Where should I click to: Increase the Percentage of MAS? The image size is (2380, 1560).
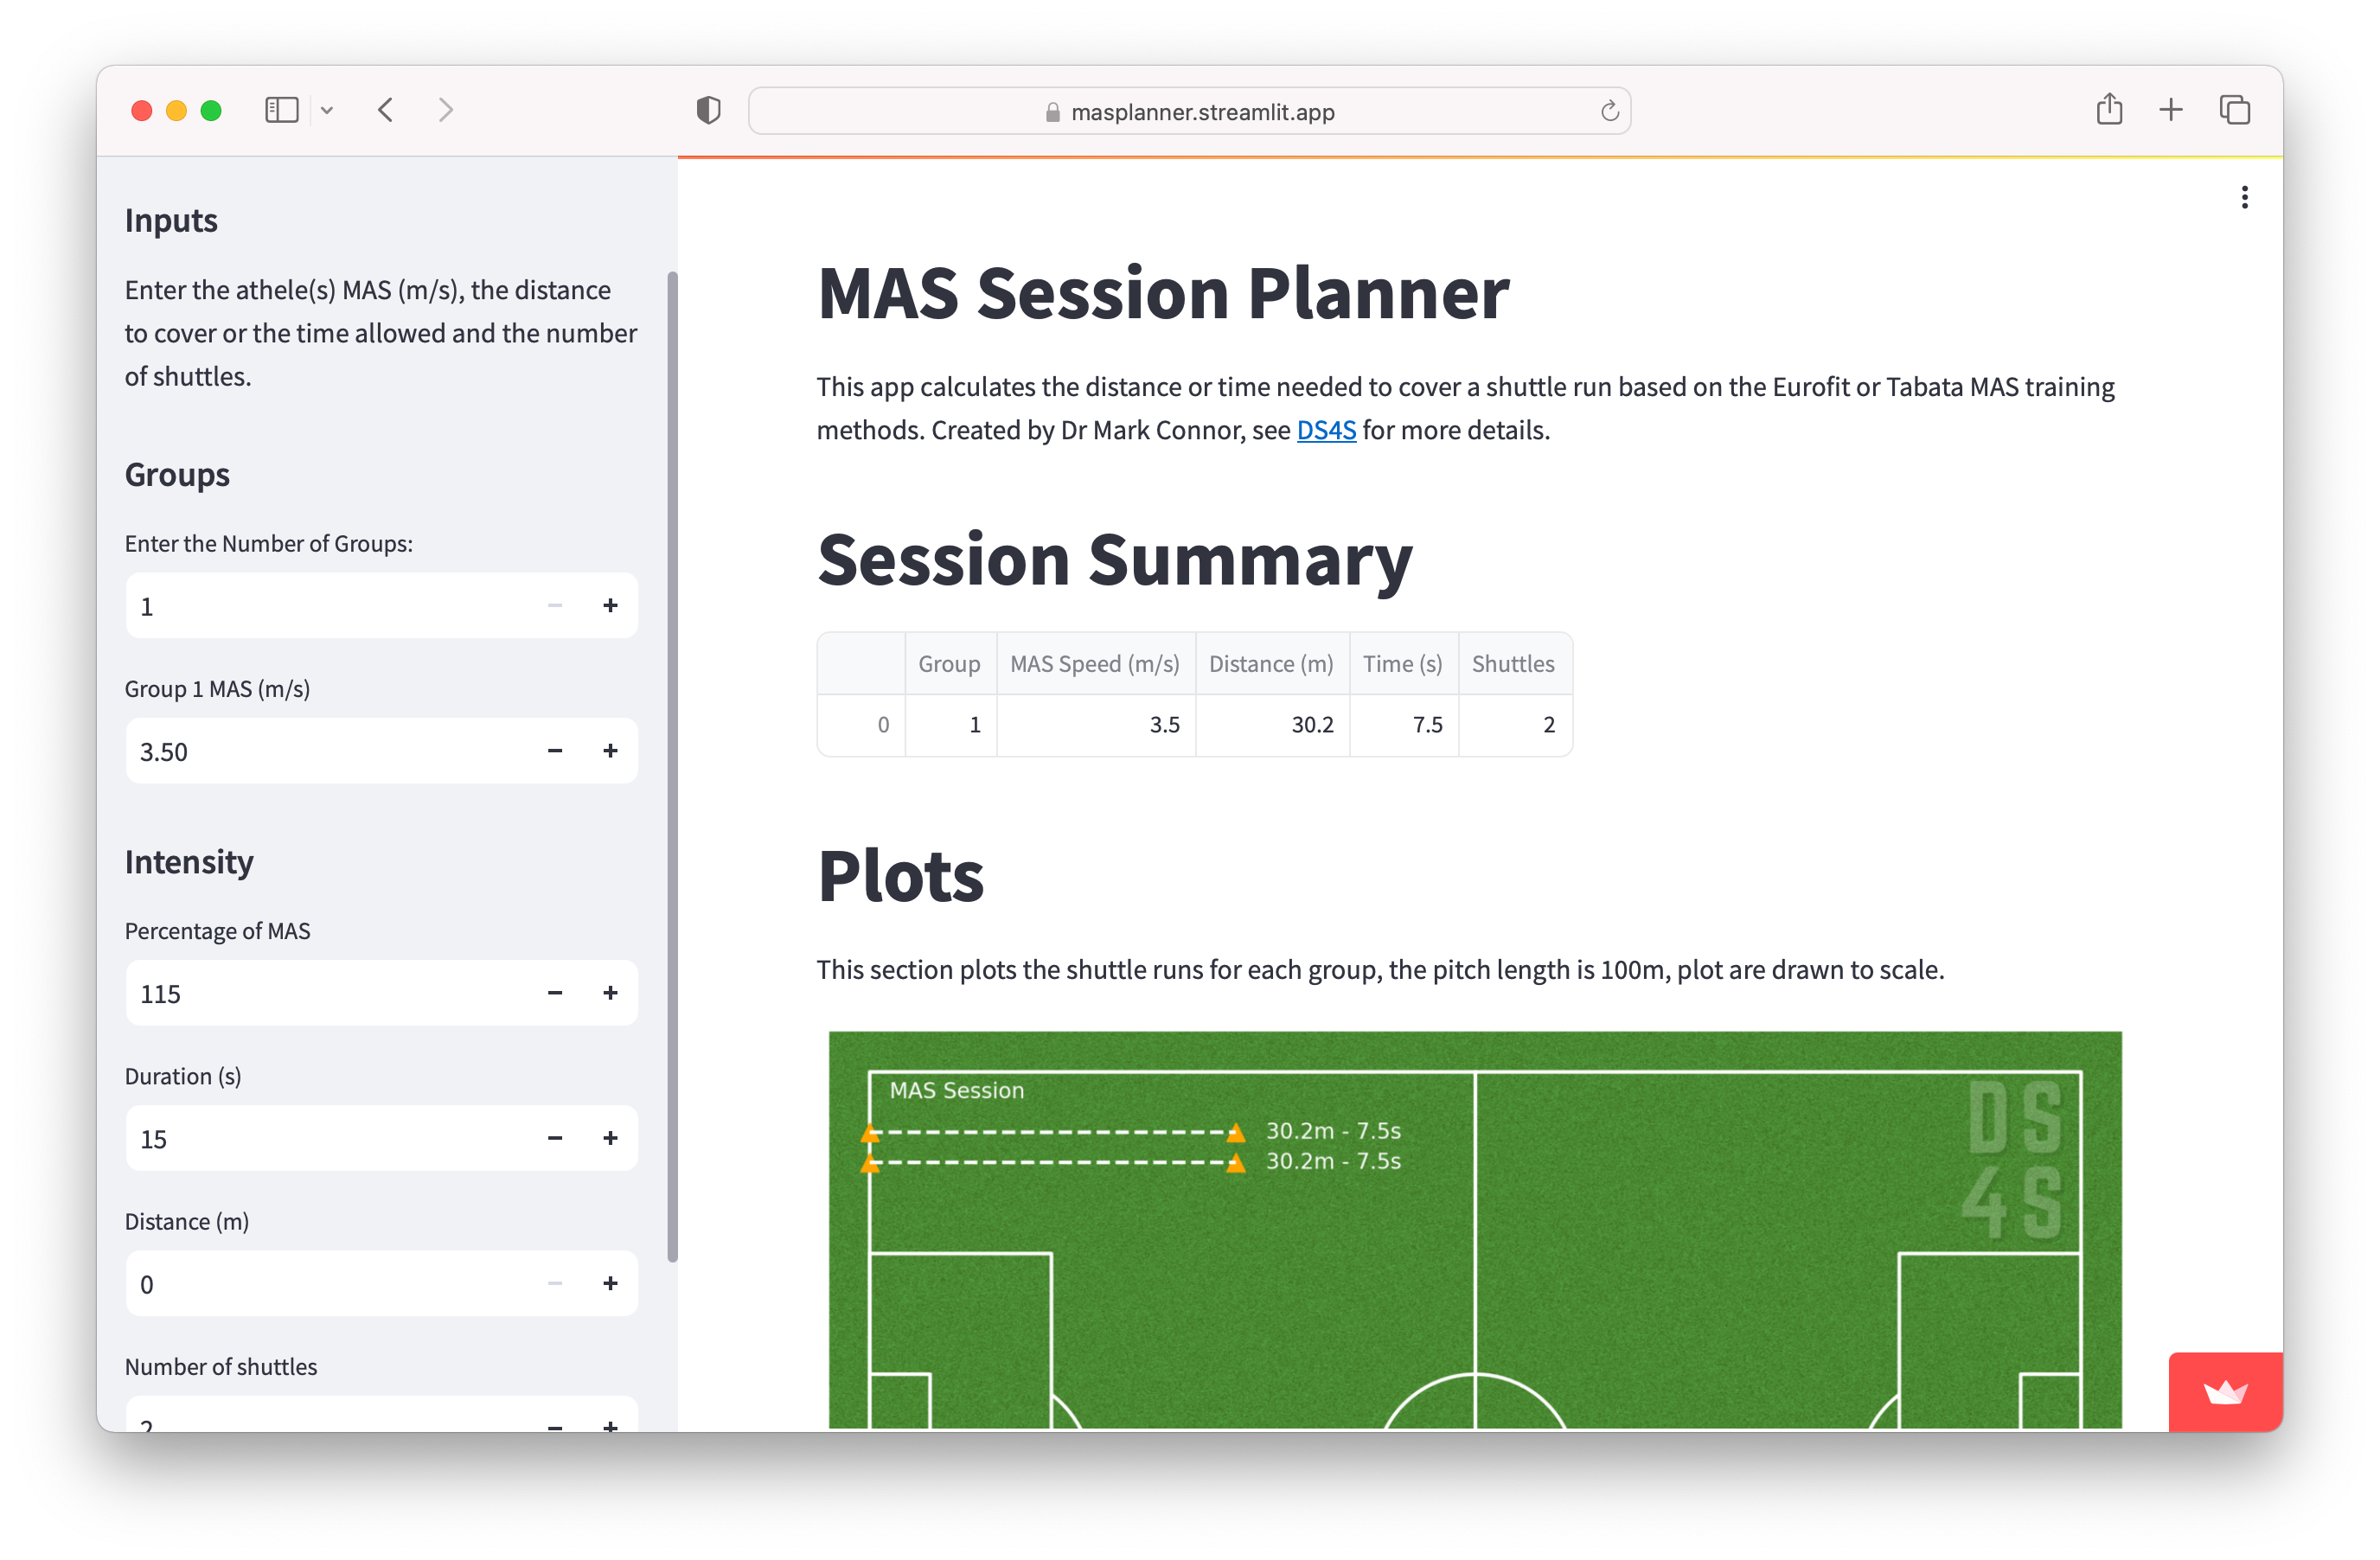coord(610,993)
